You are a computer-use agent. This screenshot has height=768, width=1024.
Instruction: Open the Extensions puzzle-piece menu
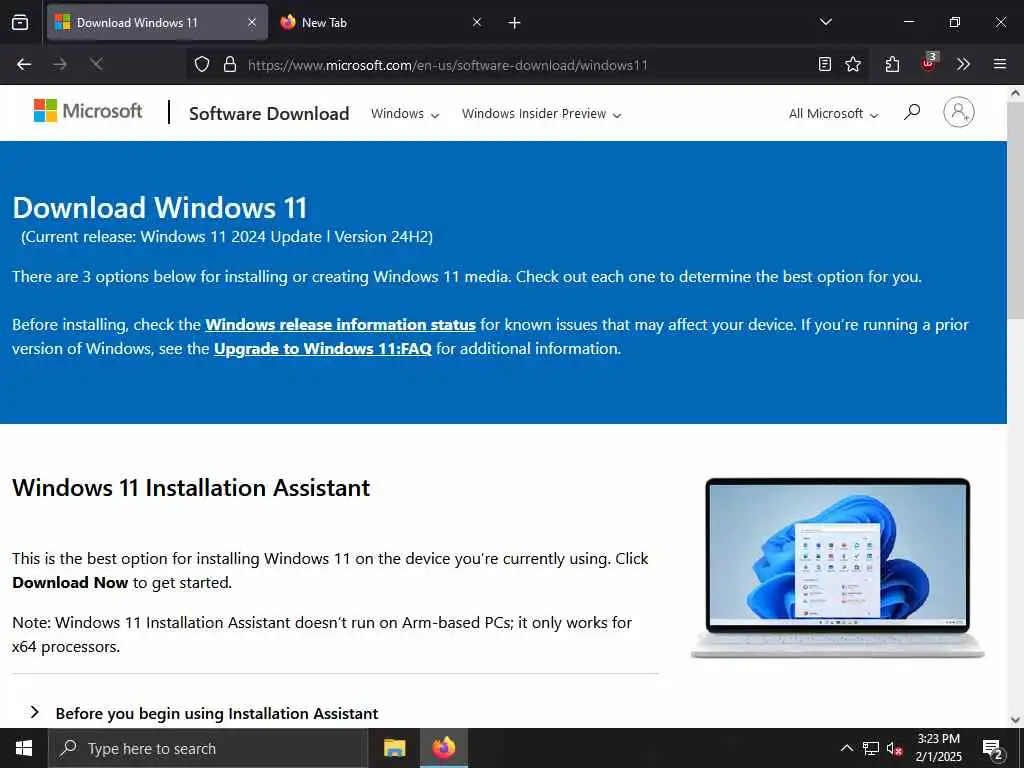coord(893,64)
